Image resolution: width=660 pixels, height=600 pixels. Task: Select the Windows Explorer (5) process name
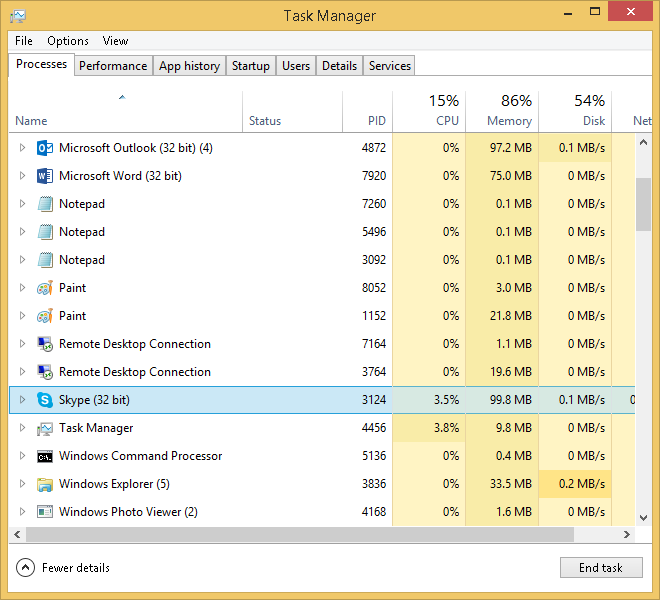coord(114,484)
